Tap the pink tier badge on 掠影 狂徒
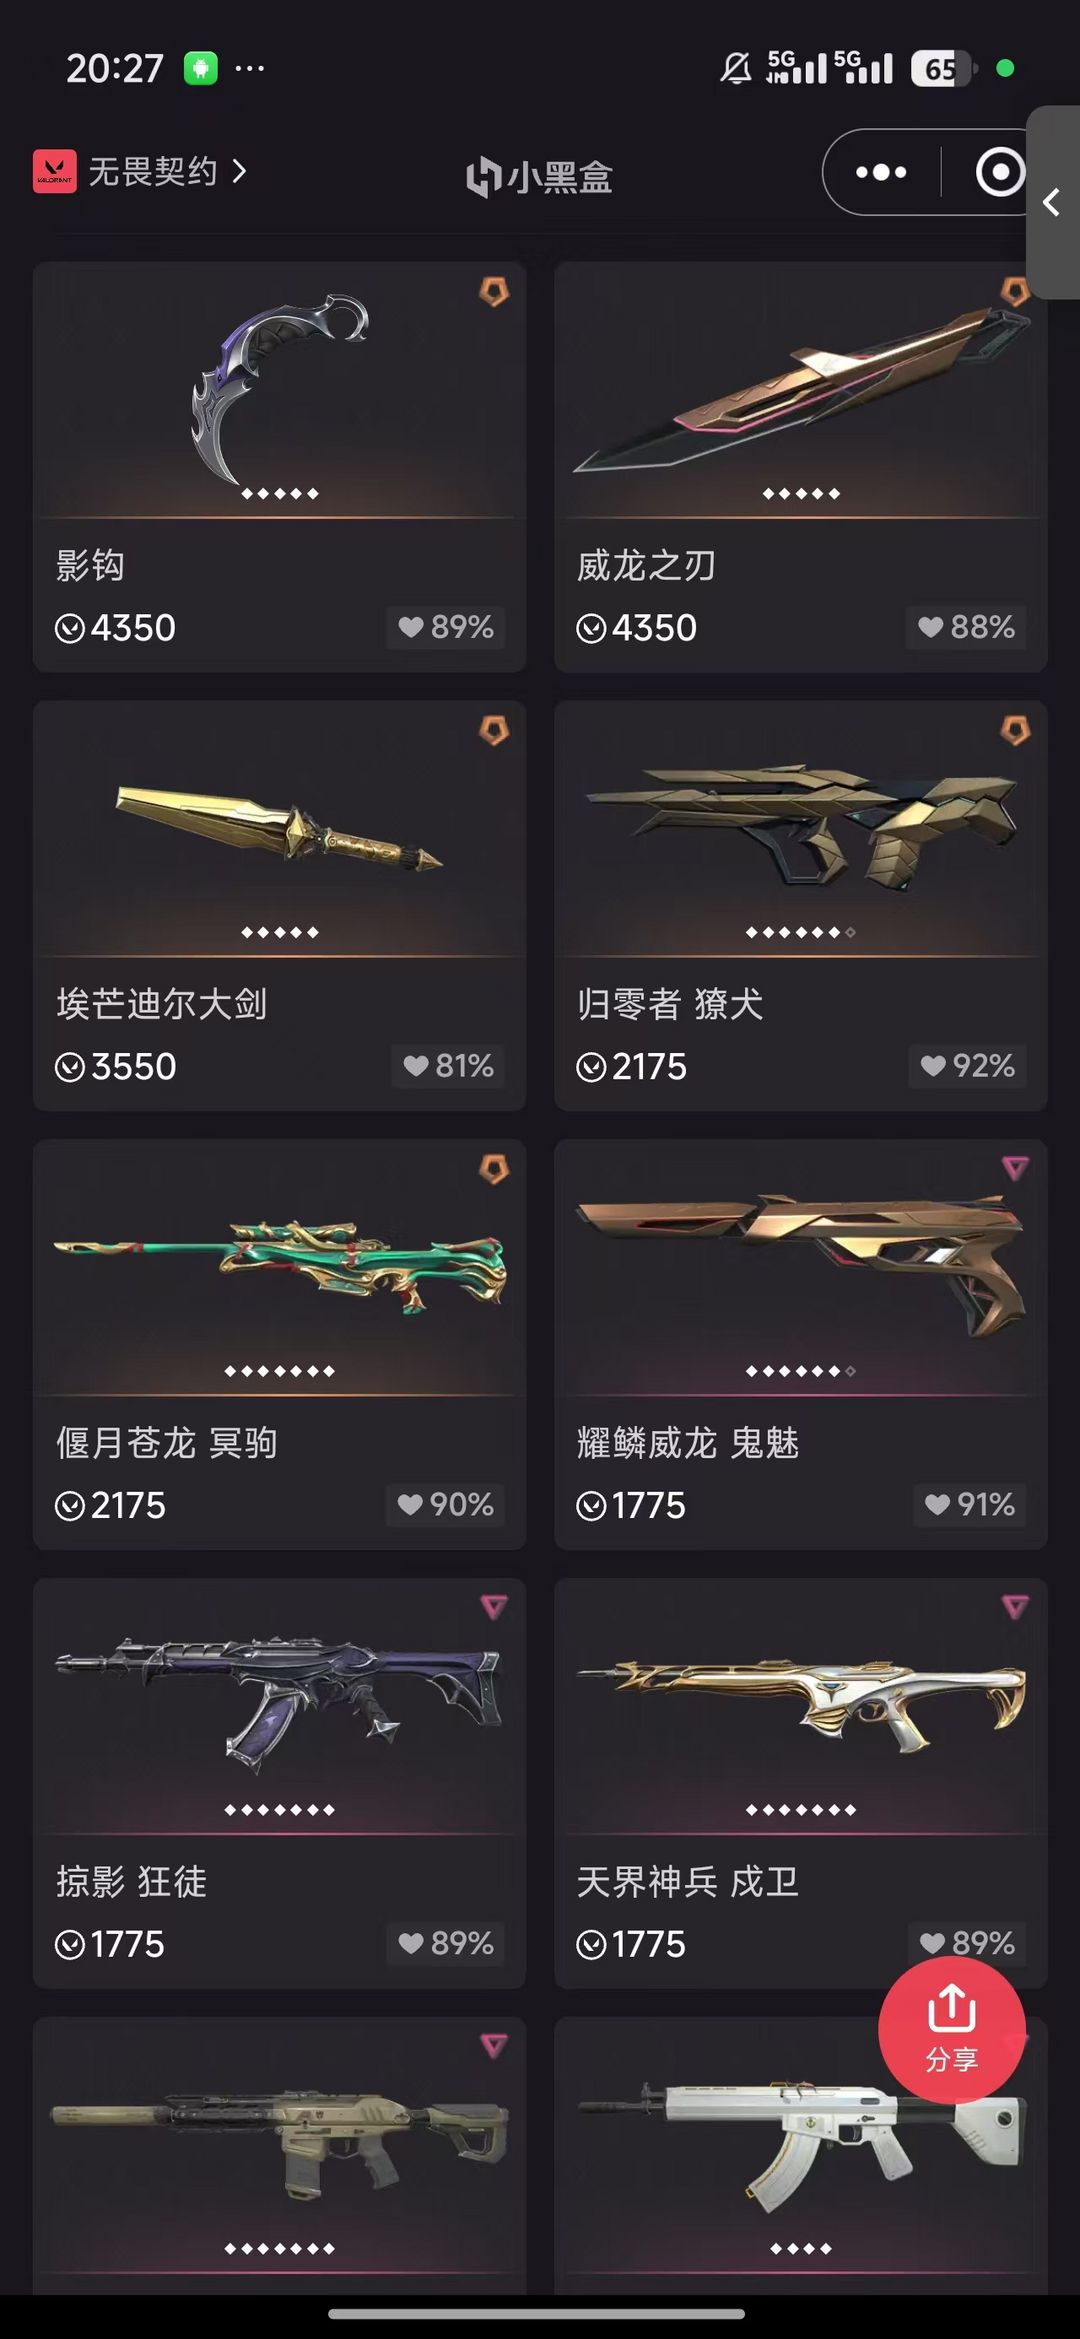 494,1607
